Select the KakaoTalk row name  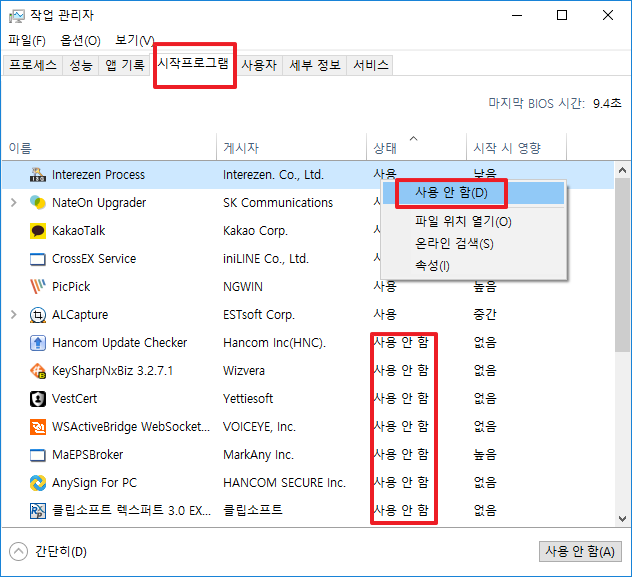tap(79, 230)
